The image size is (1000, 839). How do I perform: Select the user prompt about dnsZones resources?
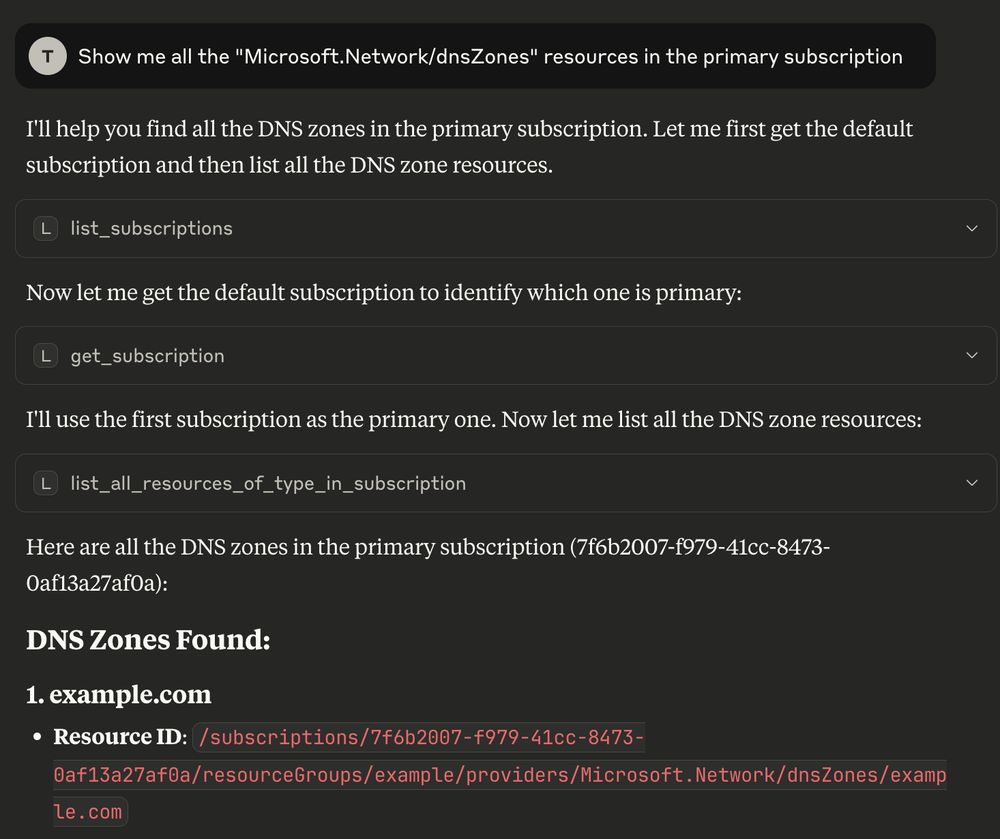point(490,56)
